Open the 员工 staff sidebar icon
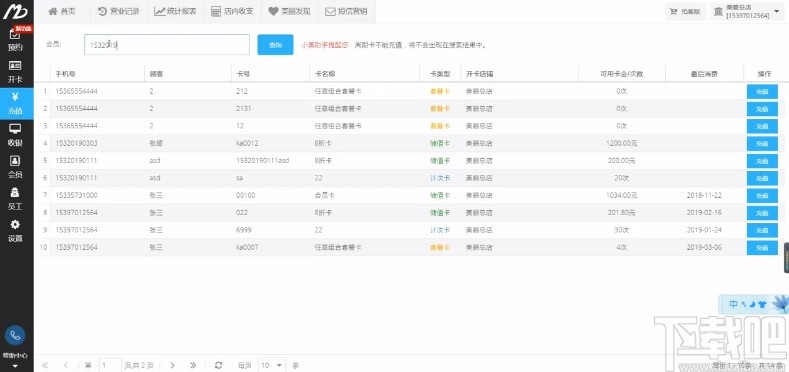The image size is (789, 372). pyautogui.click(x=15, y=199)
